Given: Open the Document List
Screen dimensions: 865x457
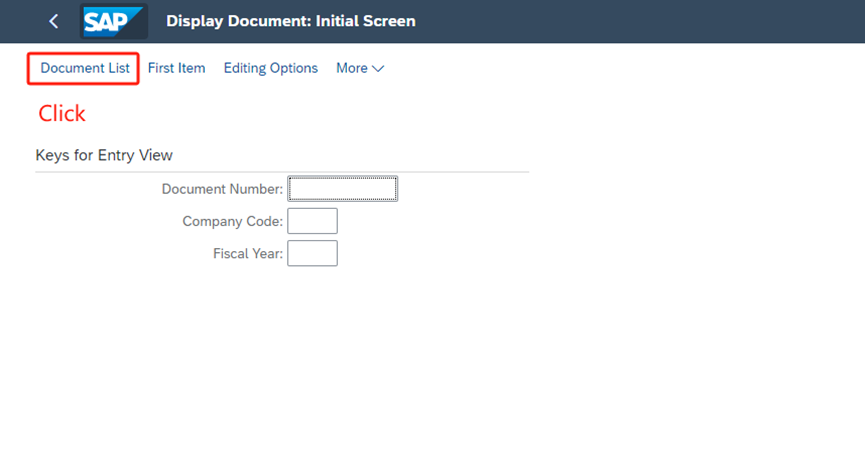Looking at the screenshot, I should pos(85,68).
